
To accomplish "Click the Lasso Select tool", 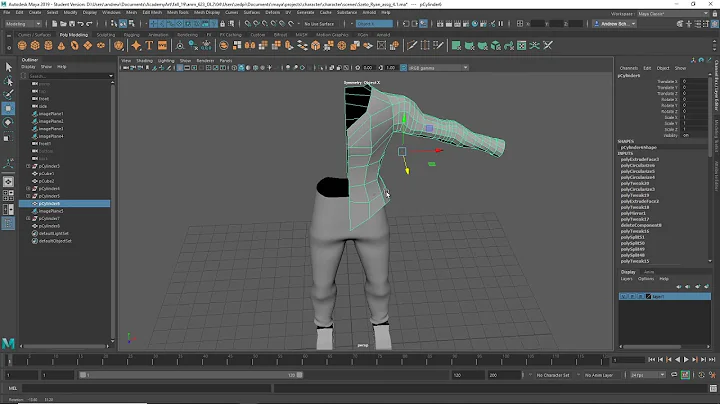I will (x=8, y=82).
